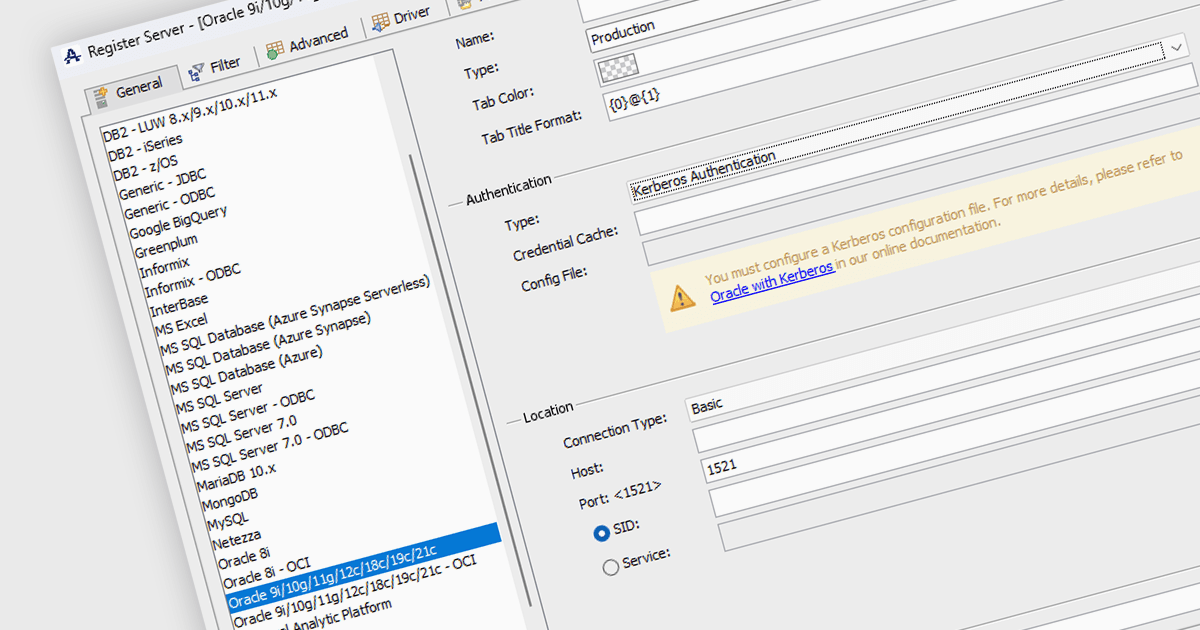
Task: Select the SID radio button
Action: [x=601, y=534]
